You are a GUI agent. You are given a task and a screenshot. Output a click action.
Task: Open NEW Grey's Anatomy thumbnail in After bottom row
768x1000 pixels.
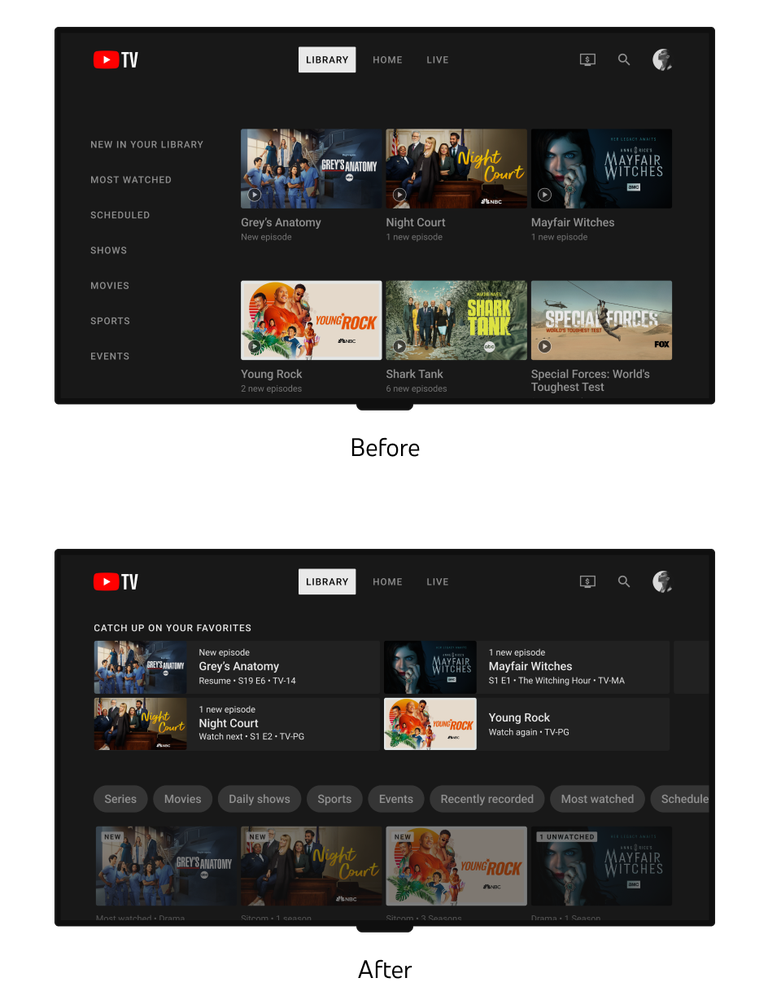tap(166, 866)
